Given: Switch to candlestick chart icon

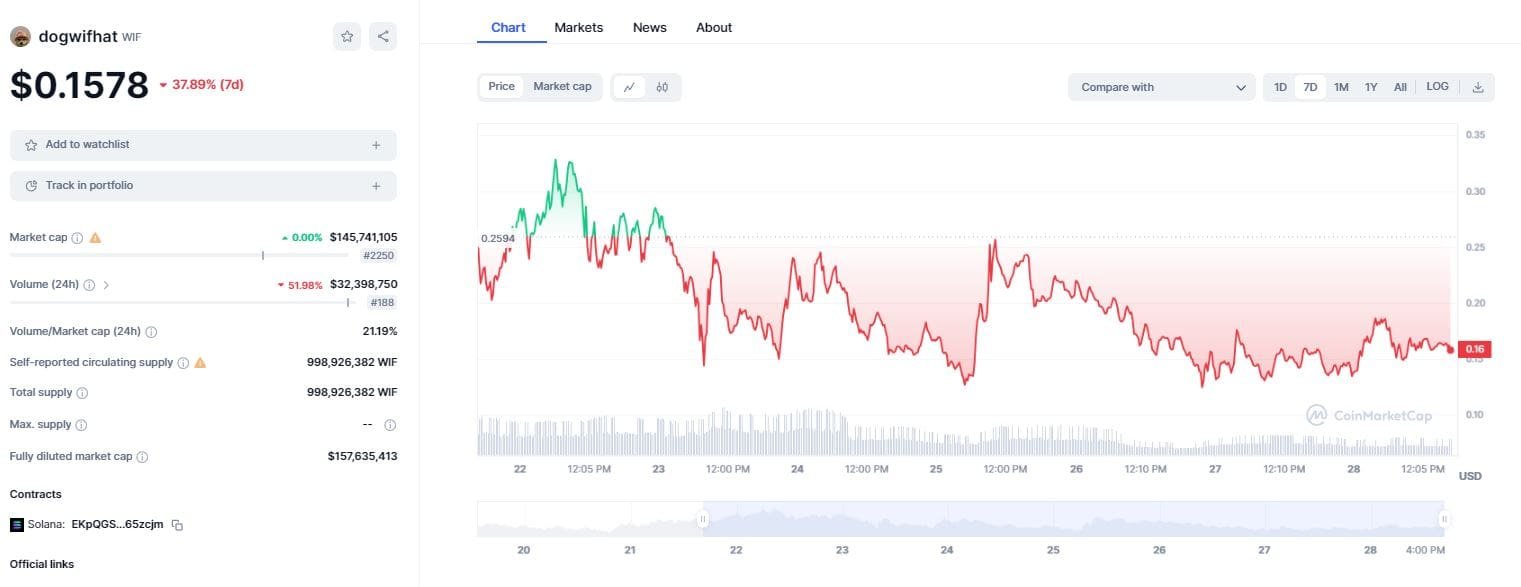Looking at the screenshot, I should (662, 87).
